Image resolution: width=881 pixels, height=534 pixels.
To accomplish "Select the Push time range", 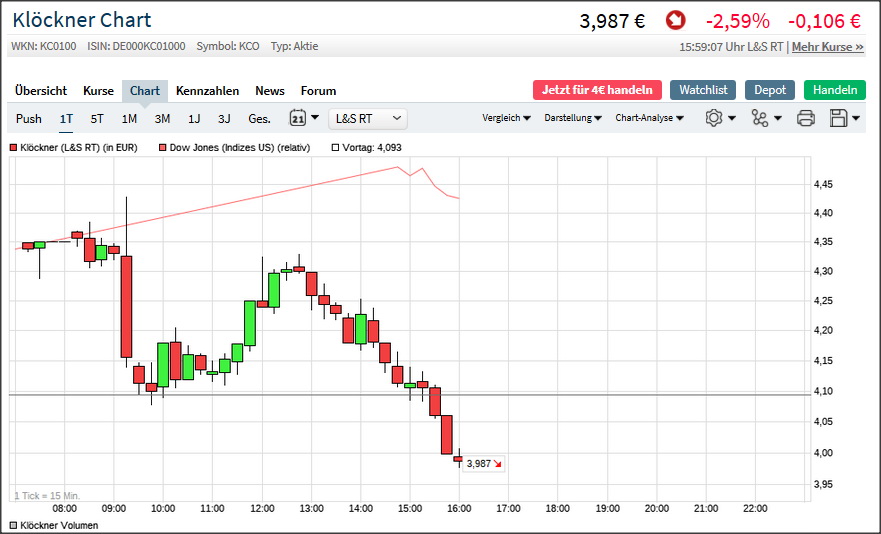I will click(29, 119).
